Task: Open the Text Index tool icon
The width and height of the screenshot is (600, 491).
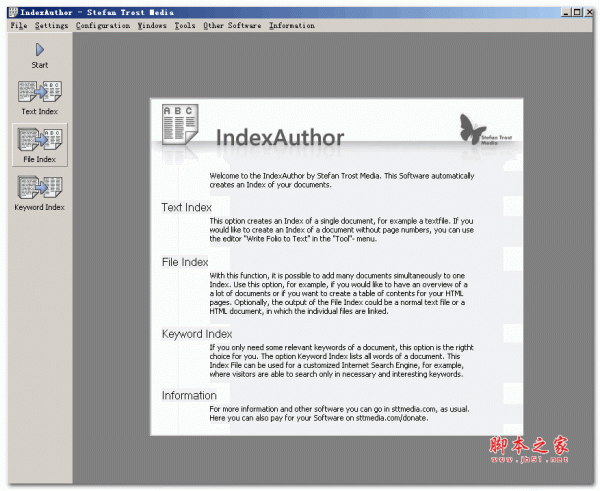Action: (x=39, y=91)
